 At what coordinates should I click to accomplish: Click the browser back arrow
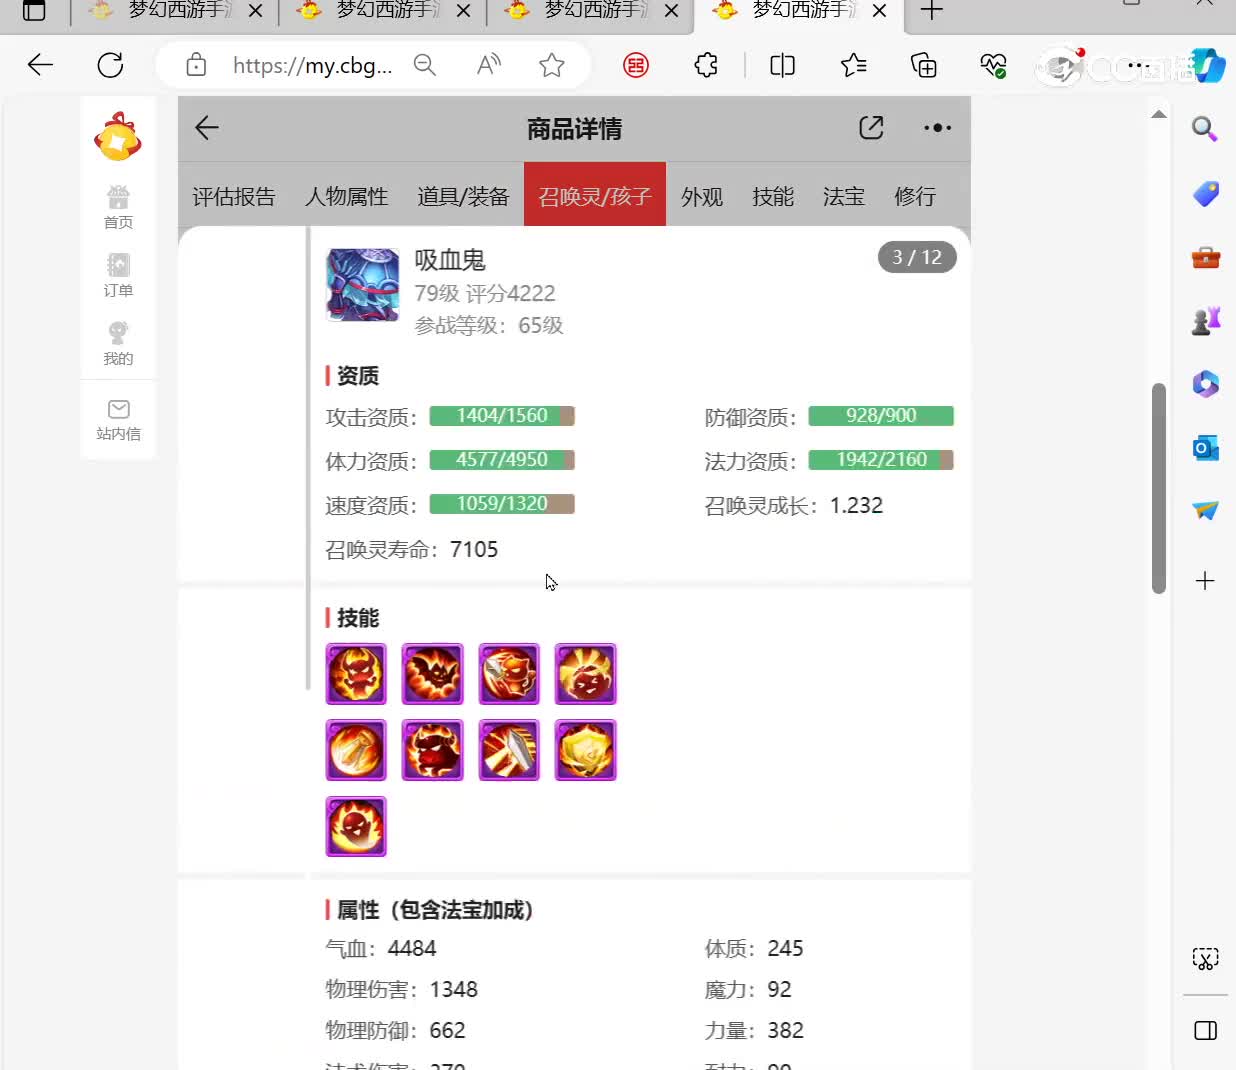pyautogui.click(x=40, y=65)
